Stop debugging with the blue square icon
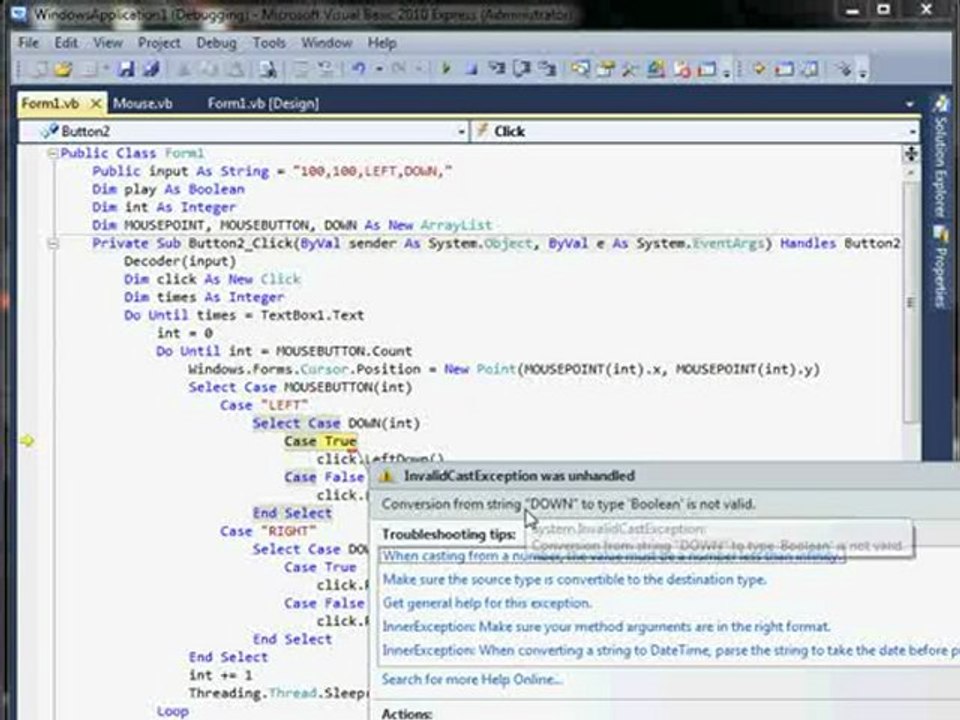This screenshot has height=720, width=960. tap(471, 69)
